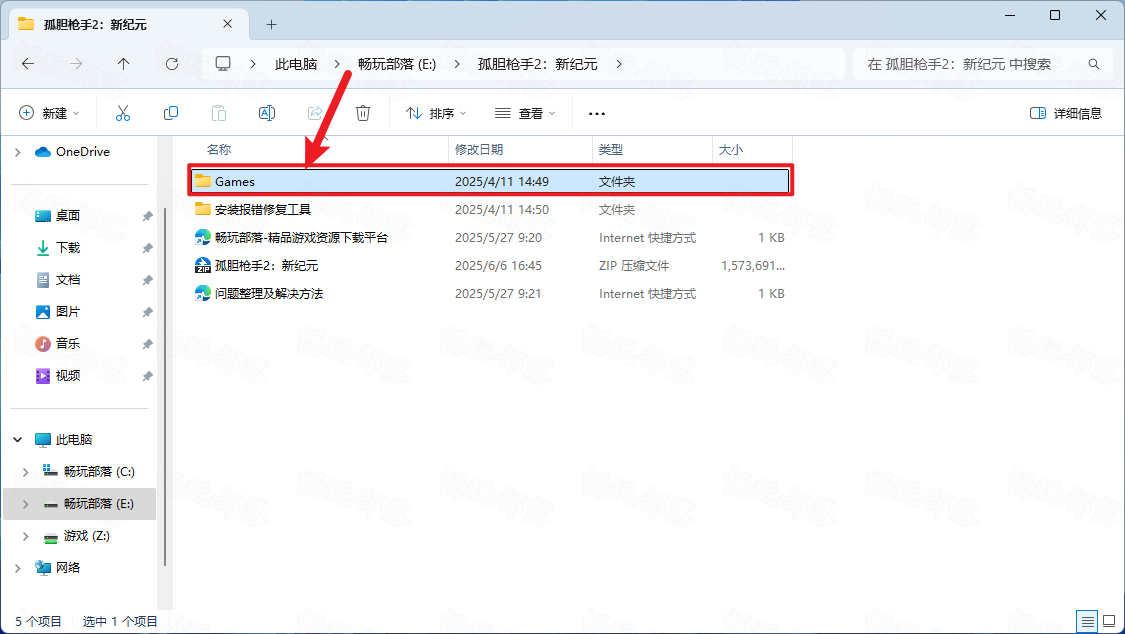Open 图片 in the sidebar

68,312
